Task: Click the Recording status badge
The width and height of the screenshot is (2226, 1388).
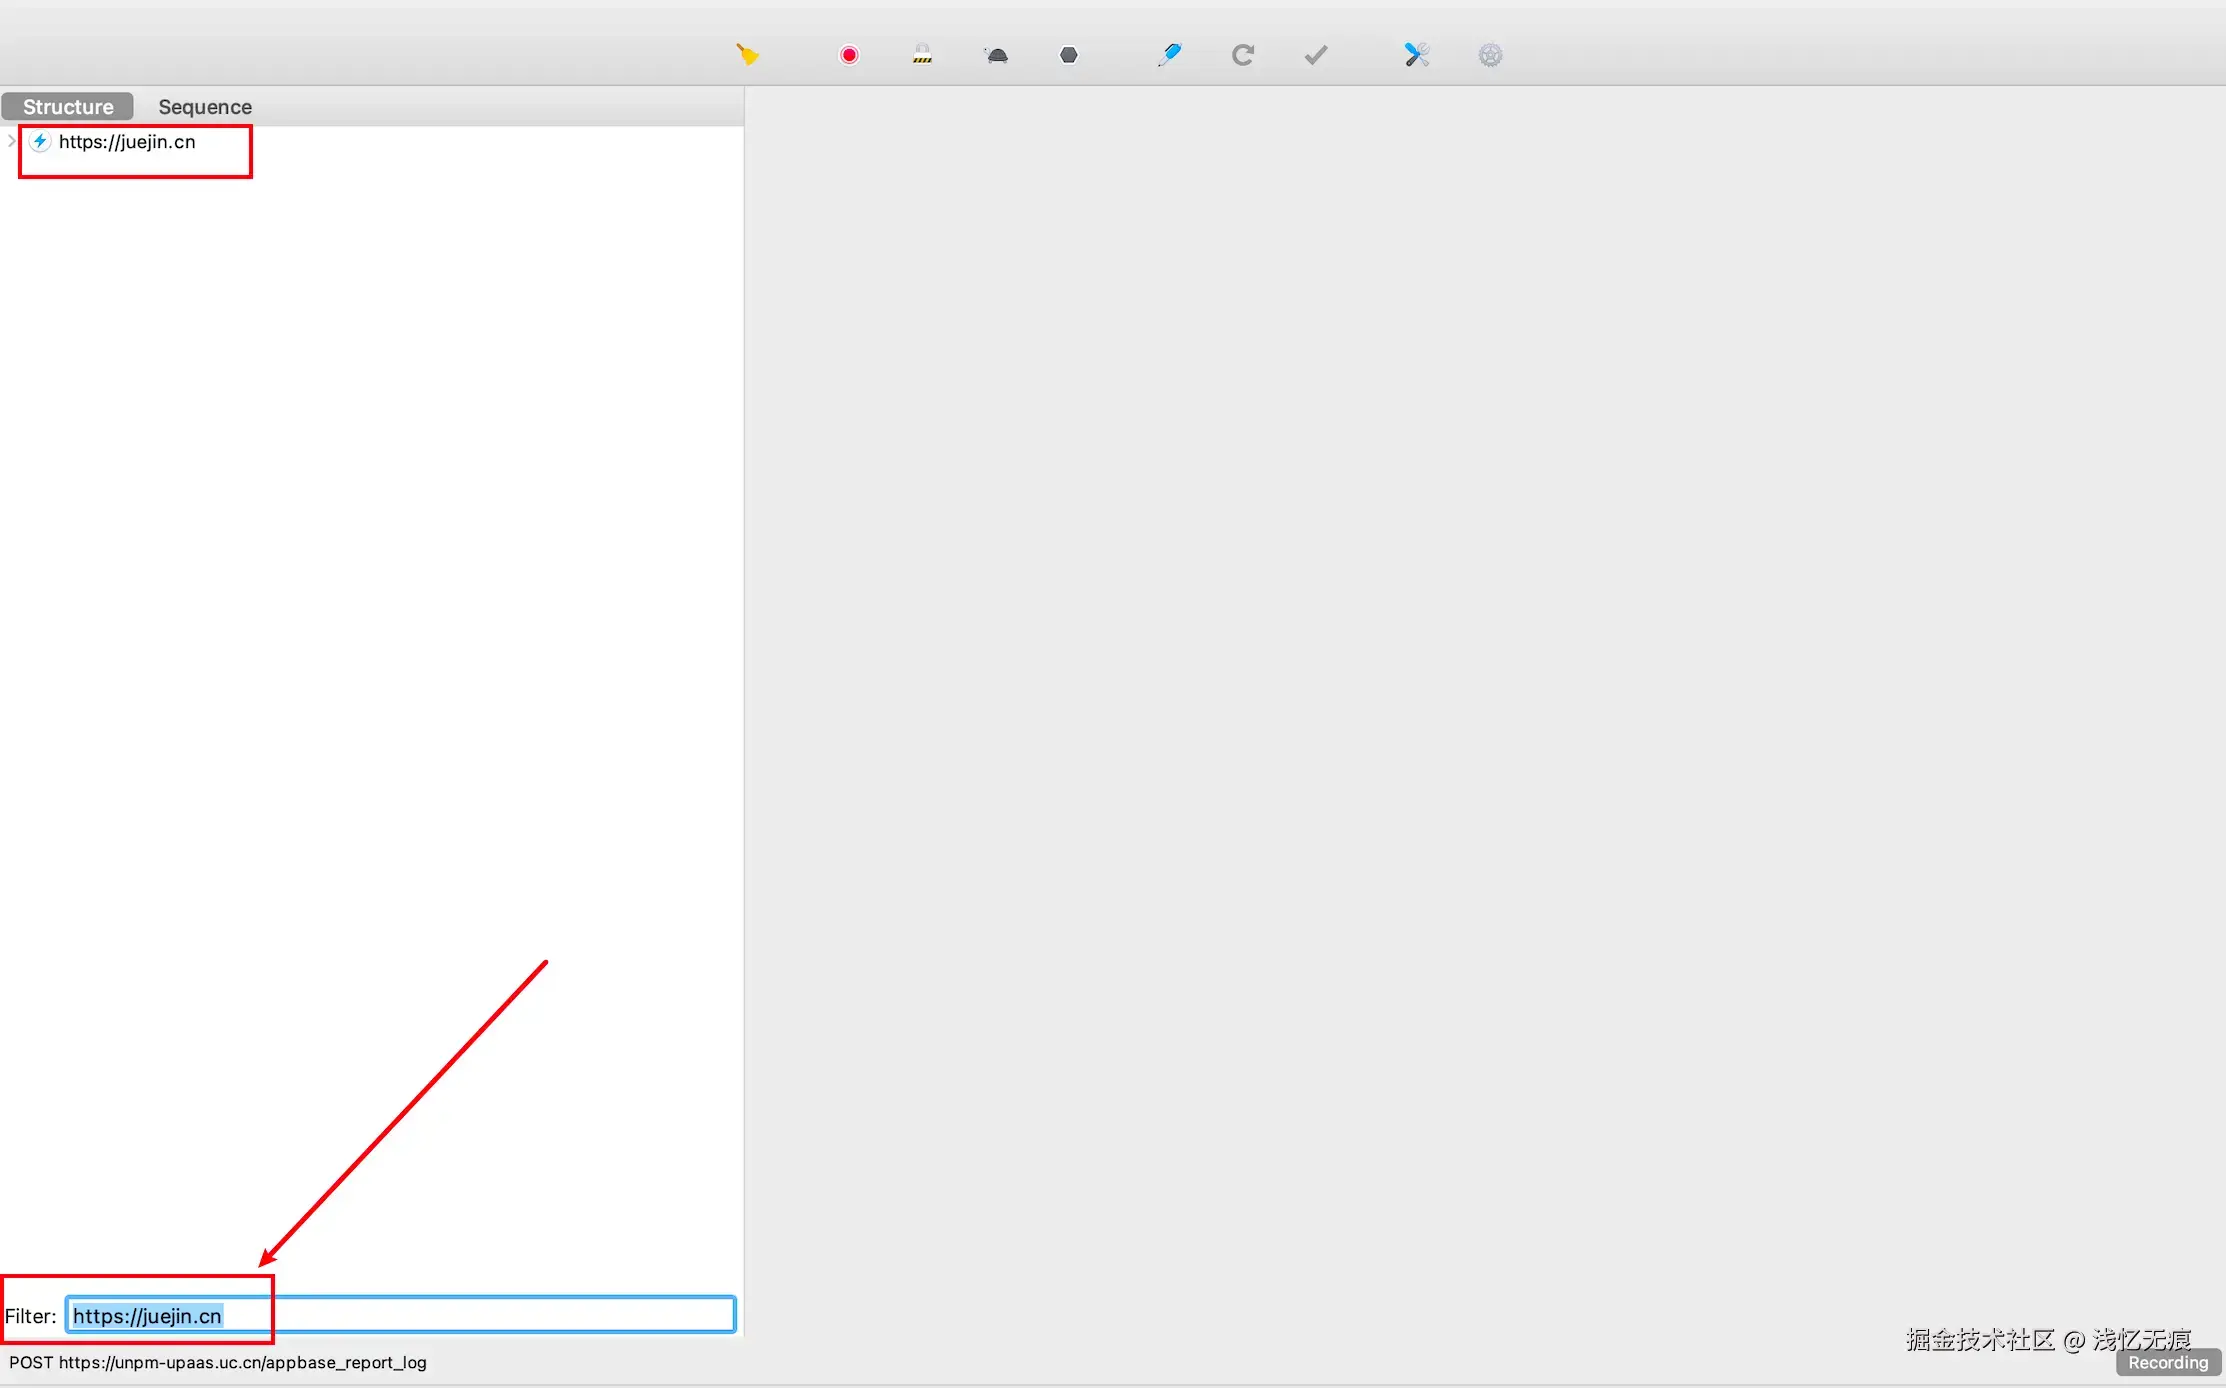Action: (x=2168, y=1363)
